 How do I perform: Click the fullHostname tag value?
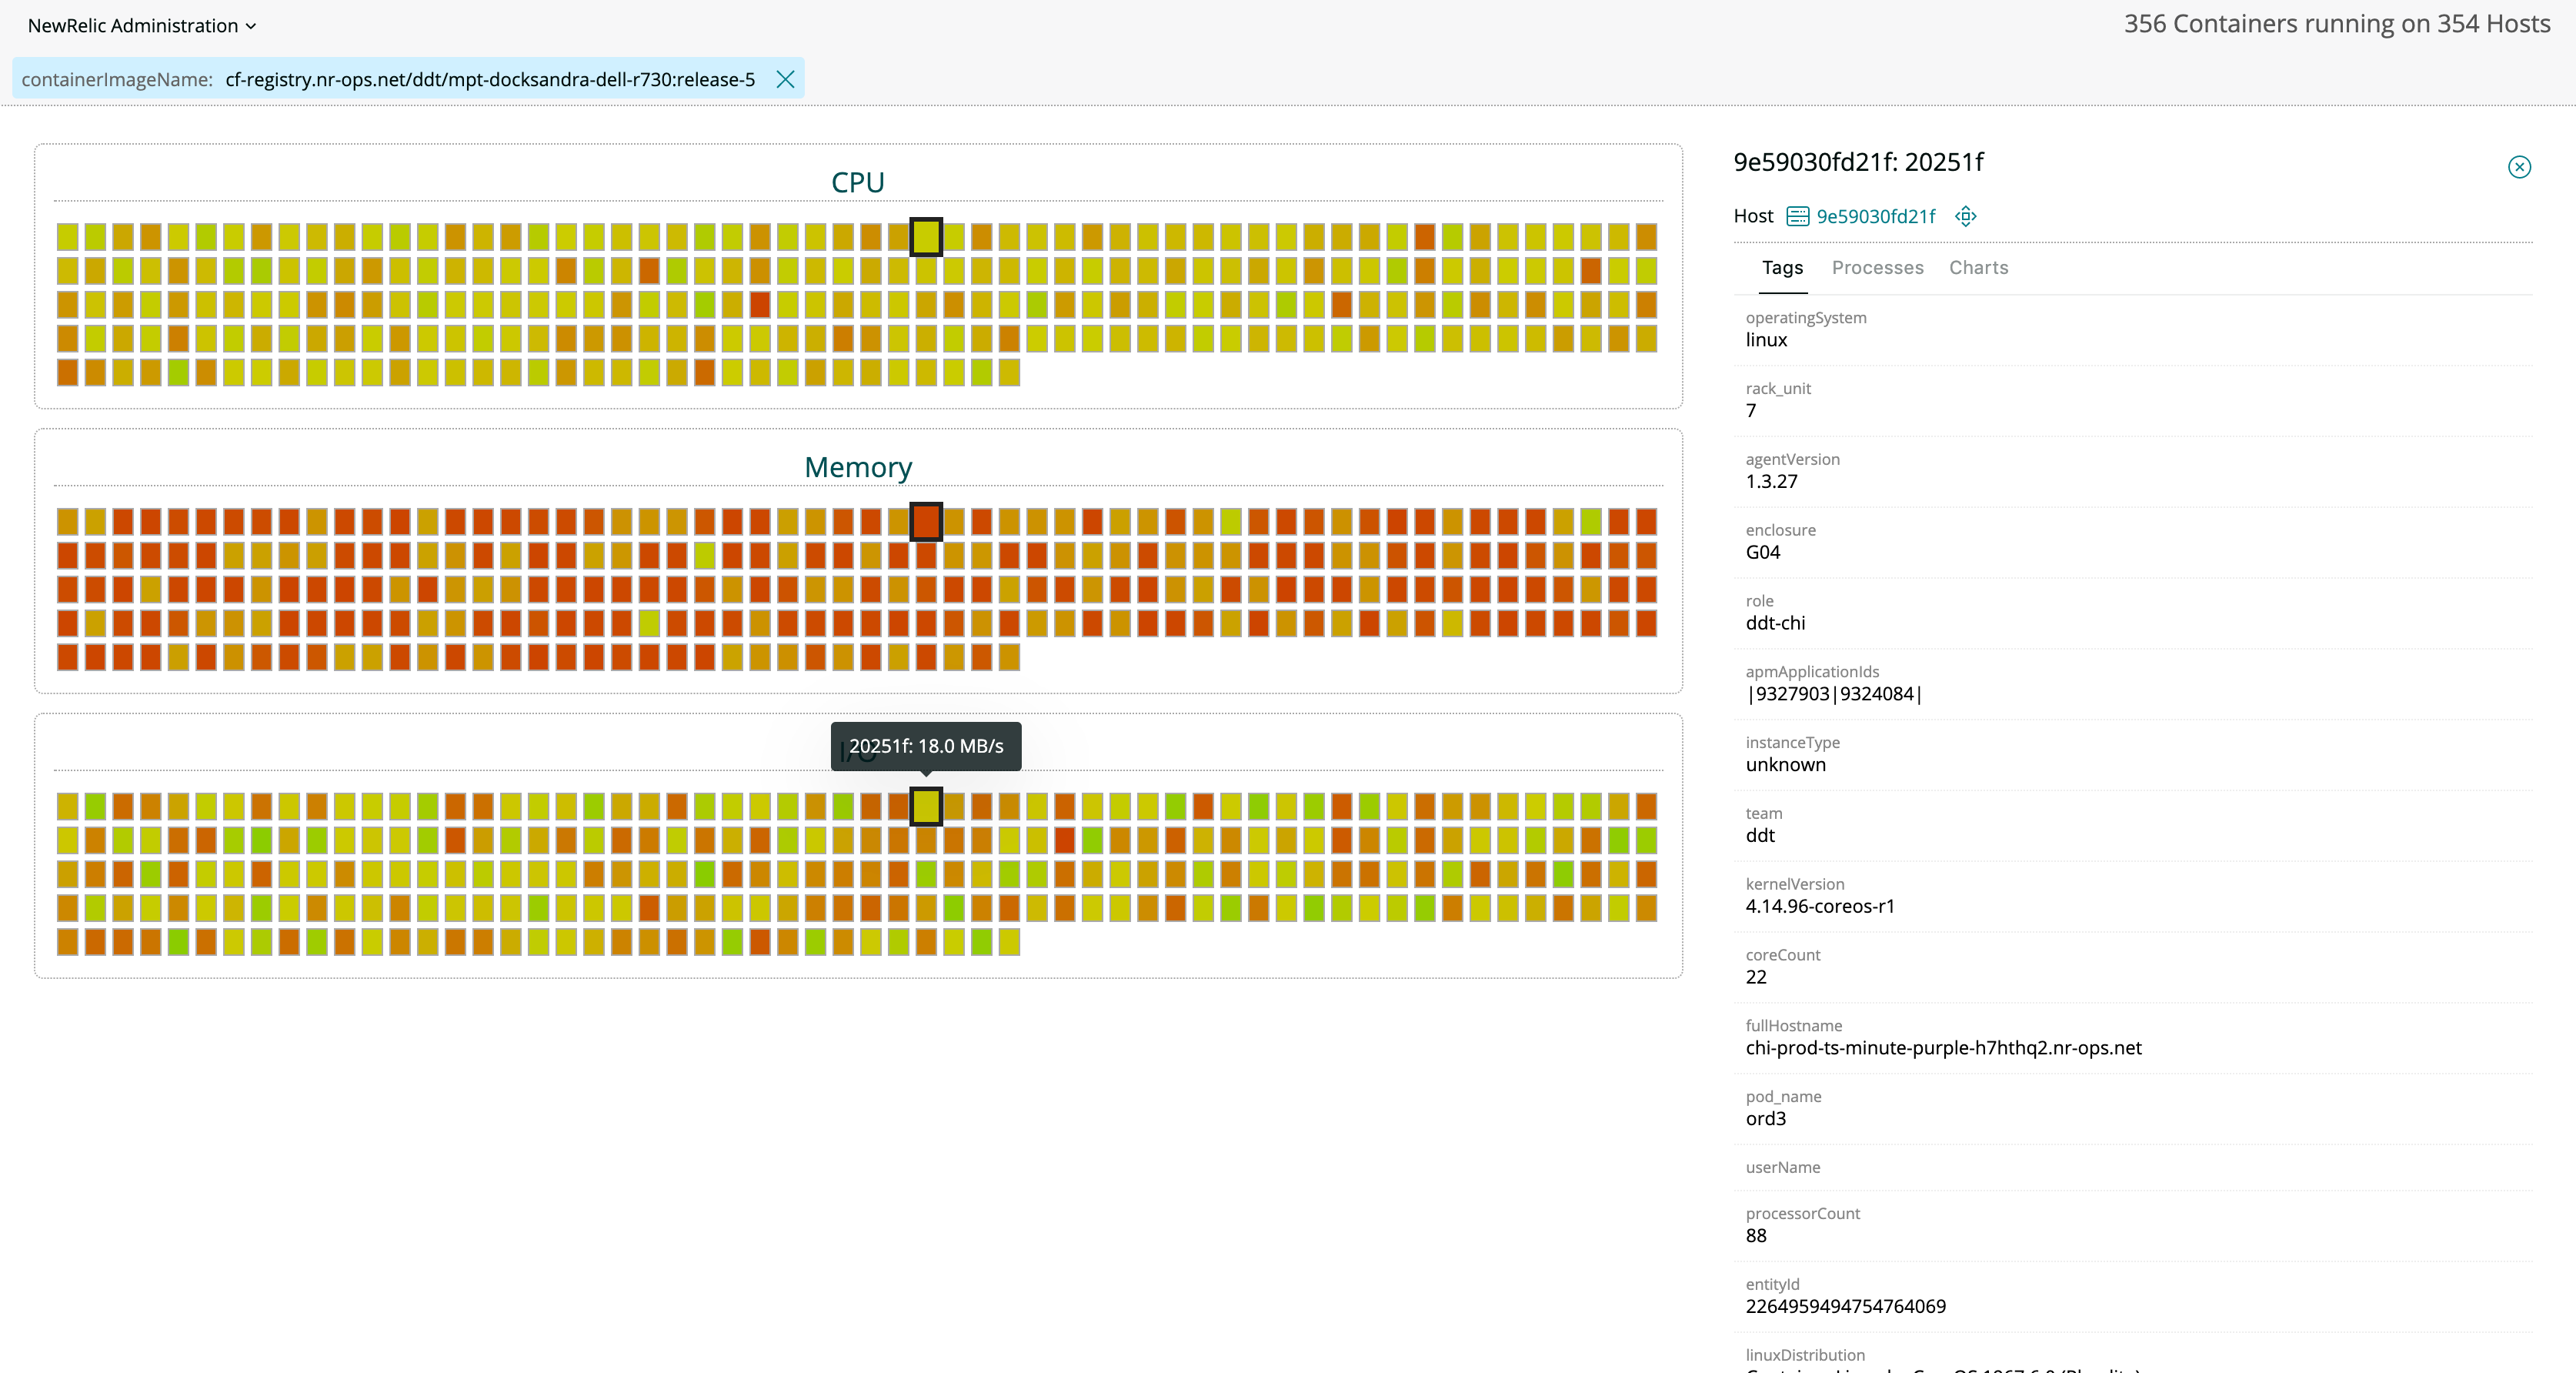tap(1943, 1048)
